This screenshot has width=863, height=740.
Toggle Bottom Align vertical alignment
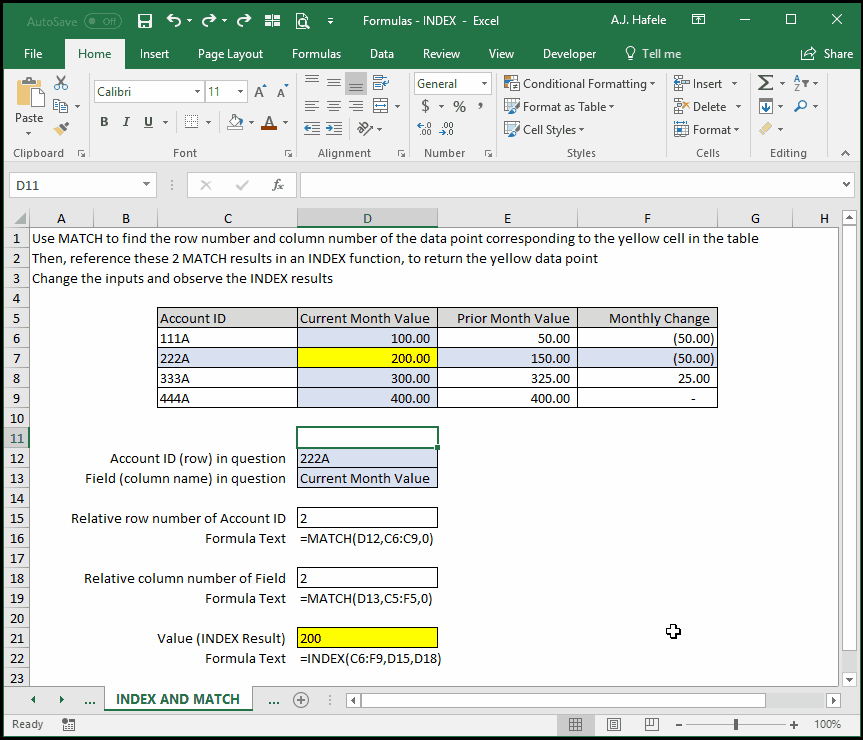coord(356,83)
